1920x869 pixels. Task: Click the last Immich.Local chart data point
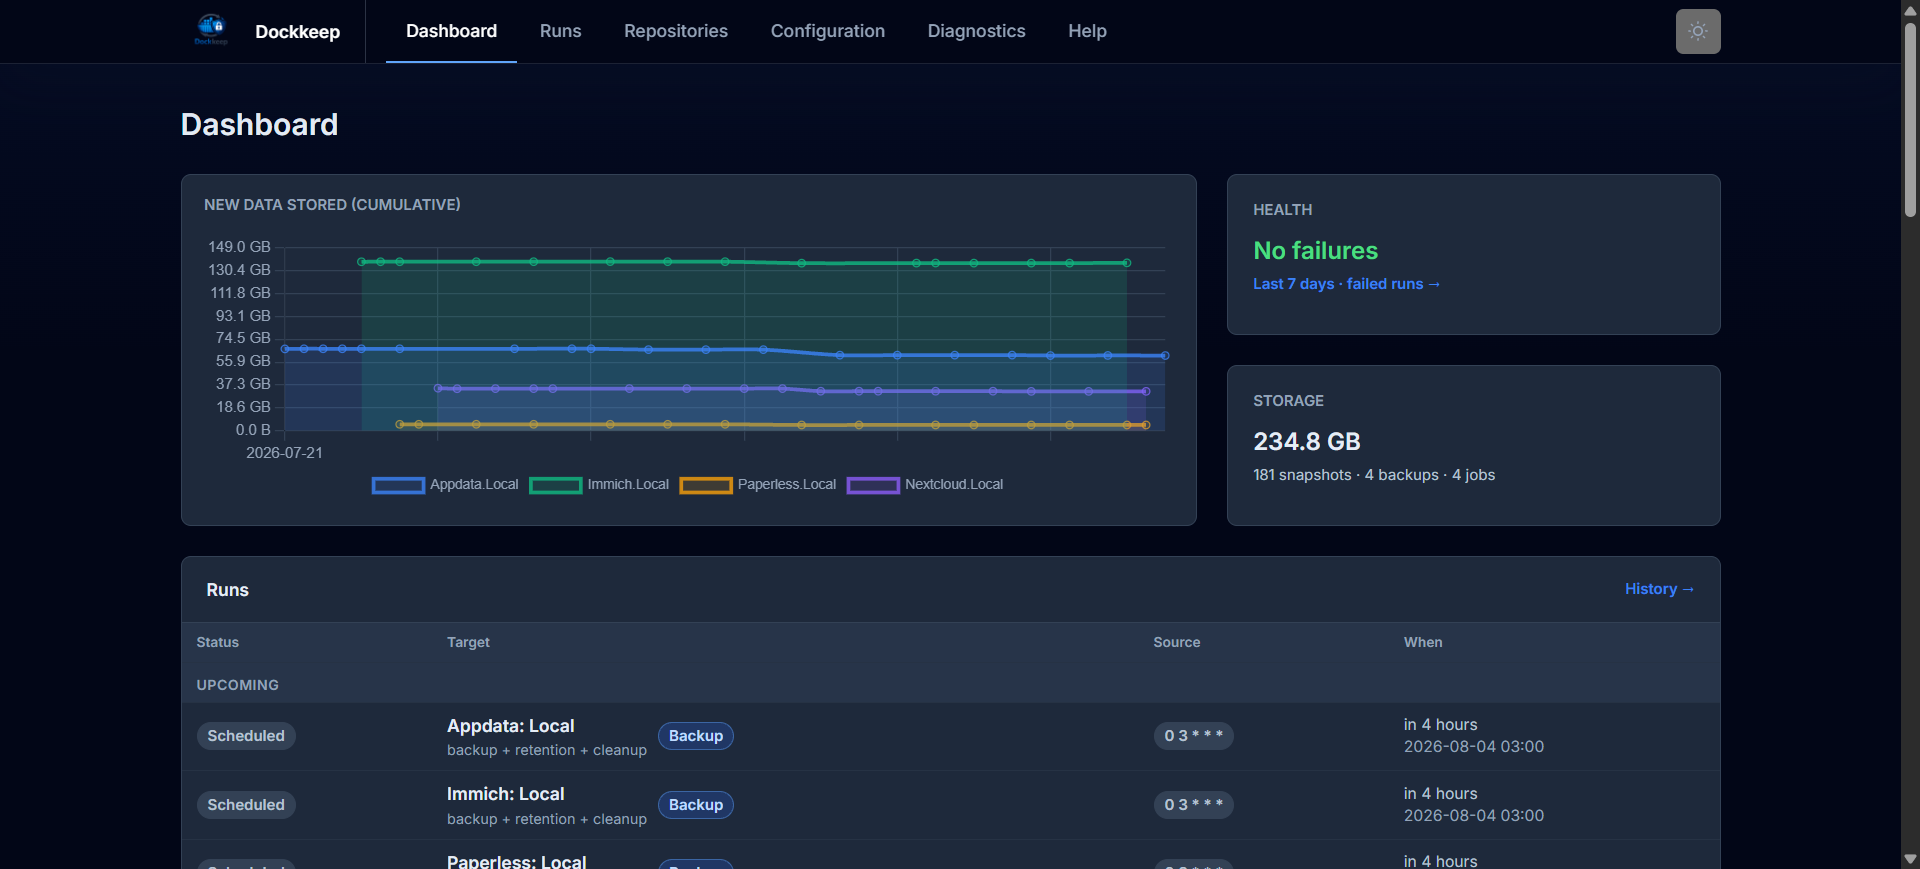[1127, 263]
